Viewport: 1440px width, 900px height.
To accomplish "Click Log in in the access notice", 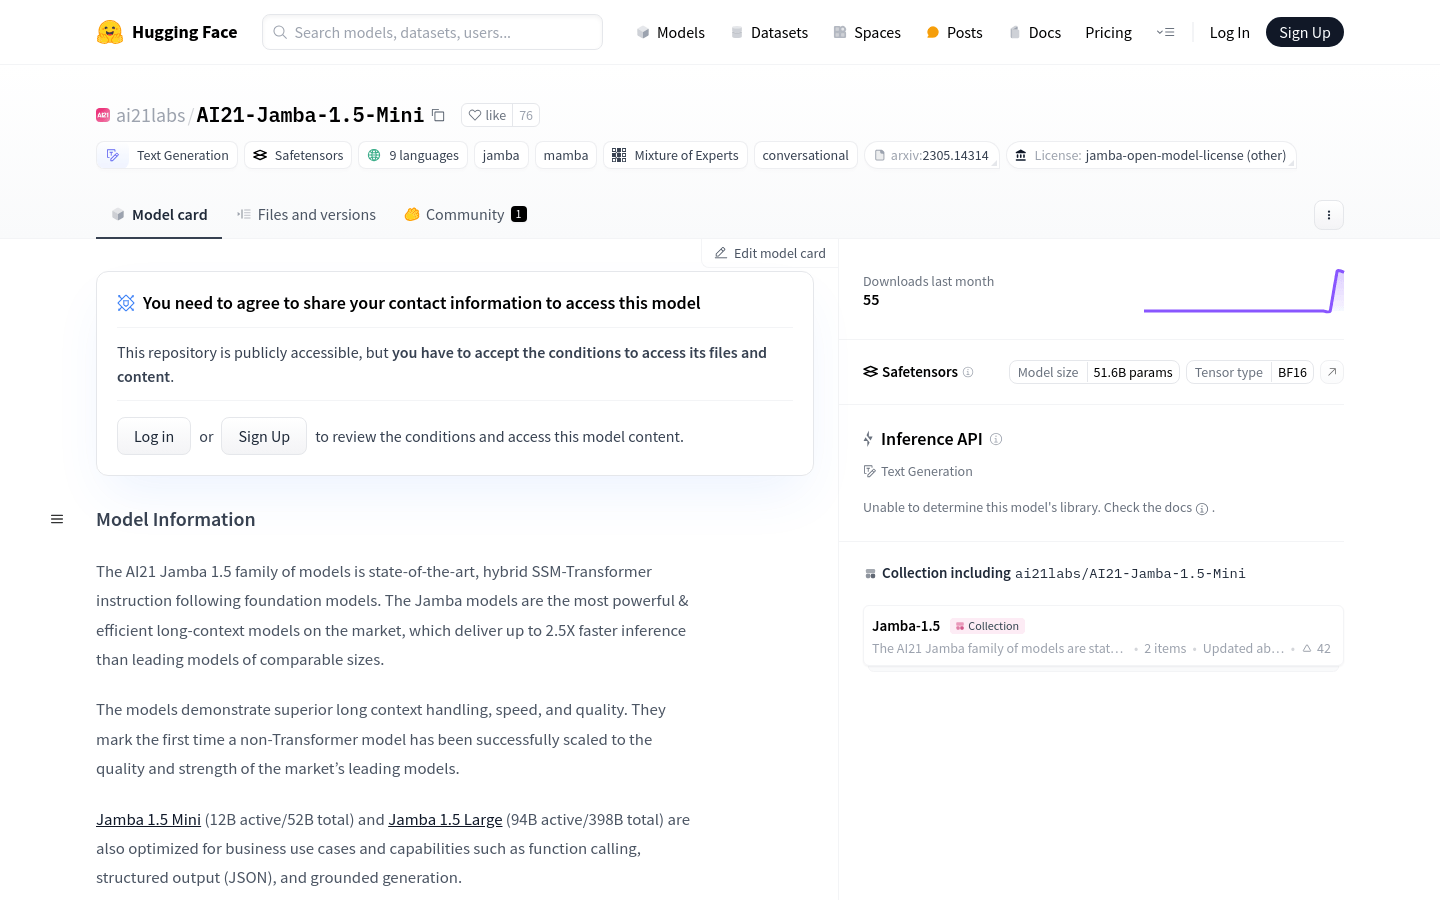I will pos(154,436).
